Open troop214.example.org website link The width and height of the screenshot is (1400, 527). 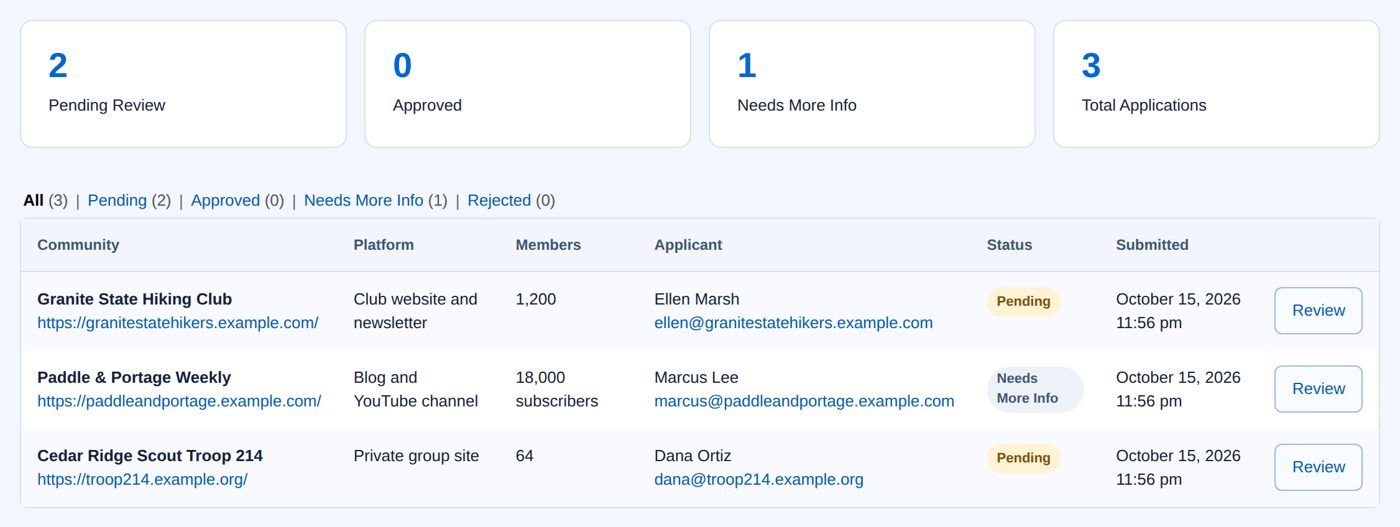pyautogui.click(x=142, y=479)
